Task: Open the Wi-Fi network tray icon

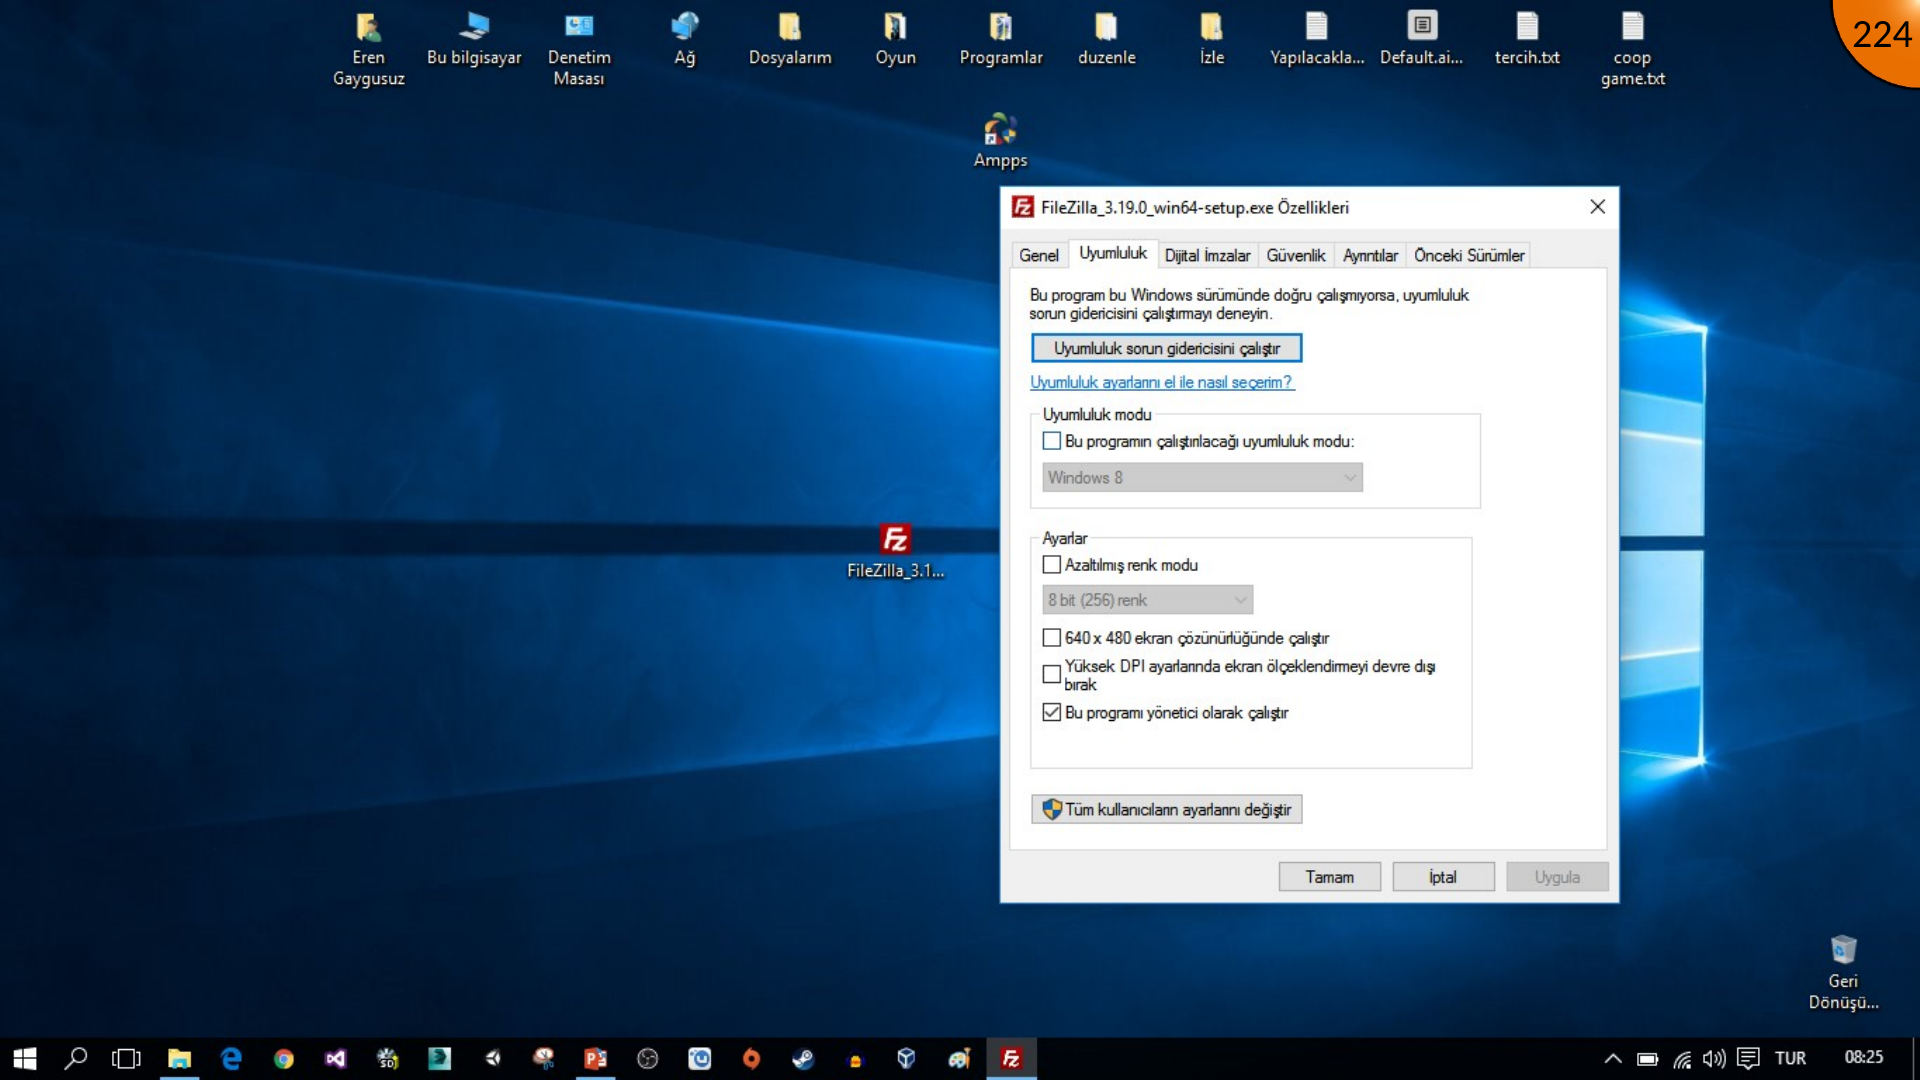Action: (x=1682, y=1058)
